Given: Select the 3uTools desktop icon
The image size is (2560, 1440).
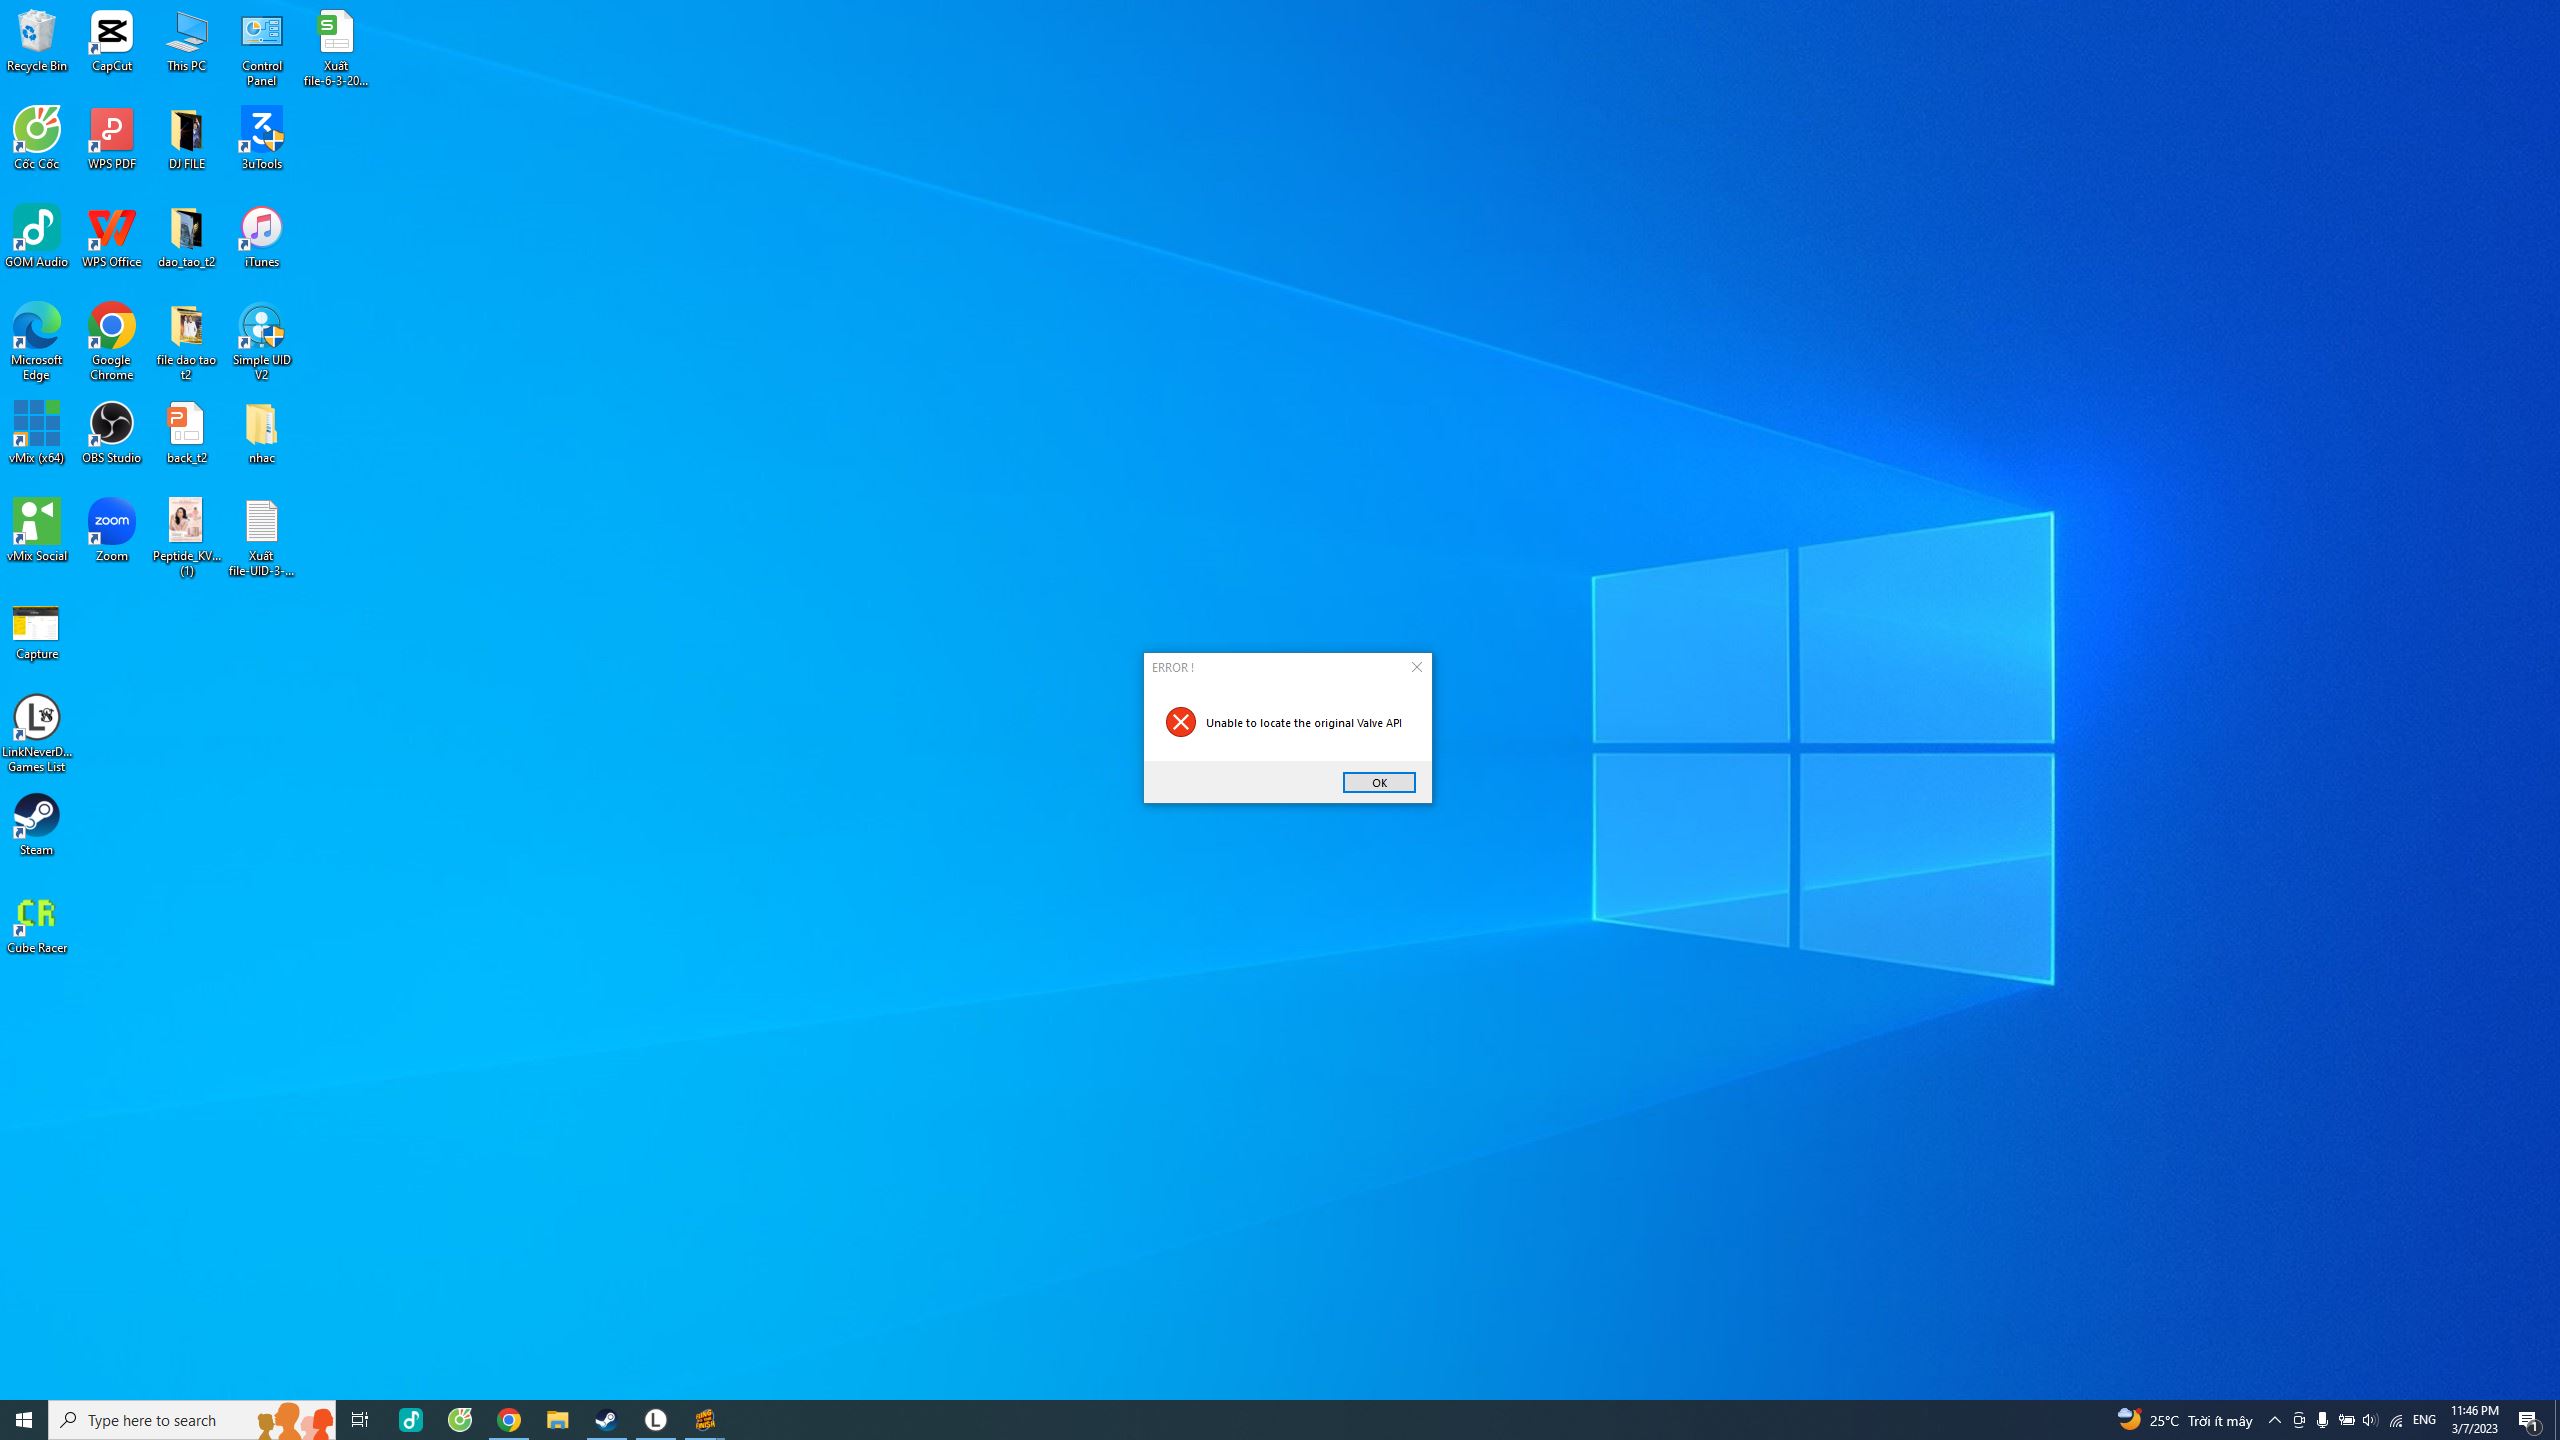Looking at the screenshot, I should pyautogui.click(x=261, y=137).
